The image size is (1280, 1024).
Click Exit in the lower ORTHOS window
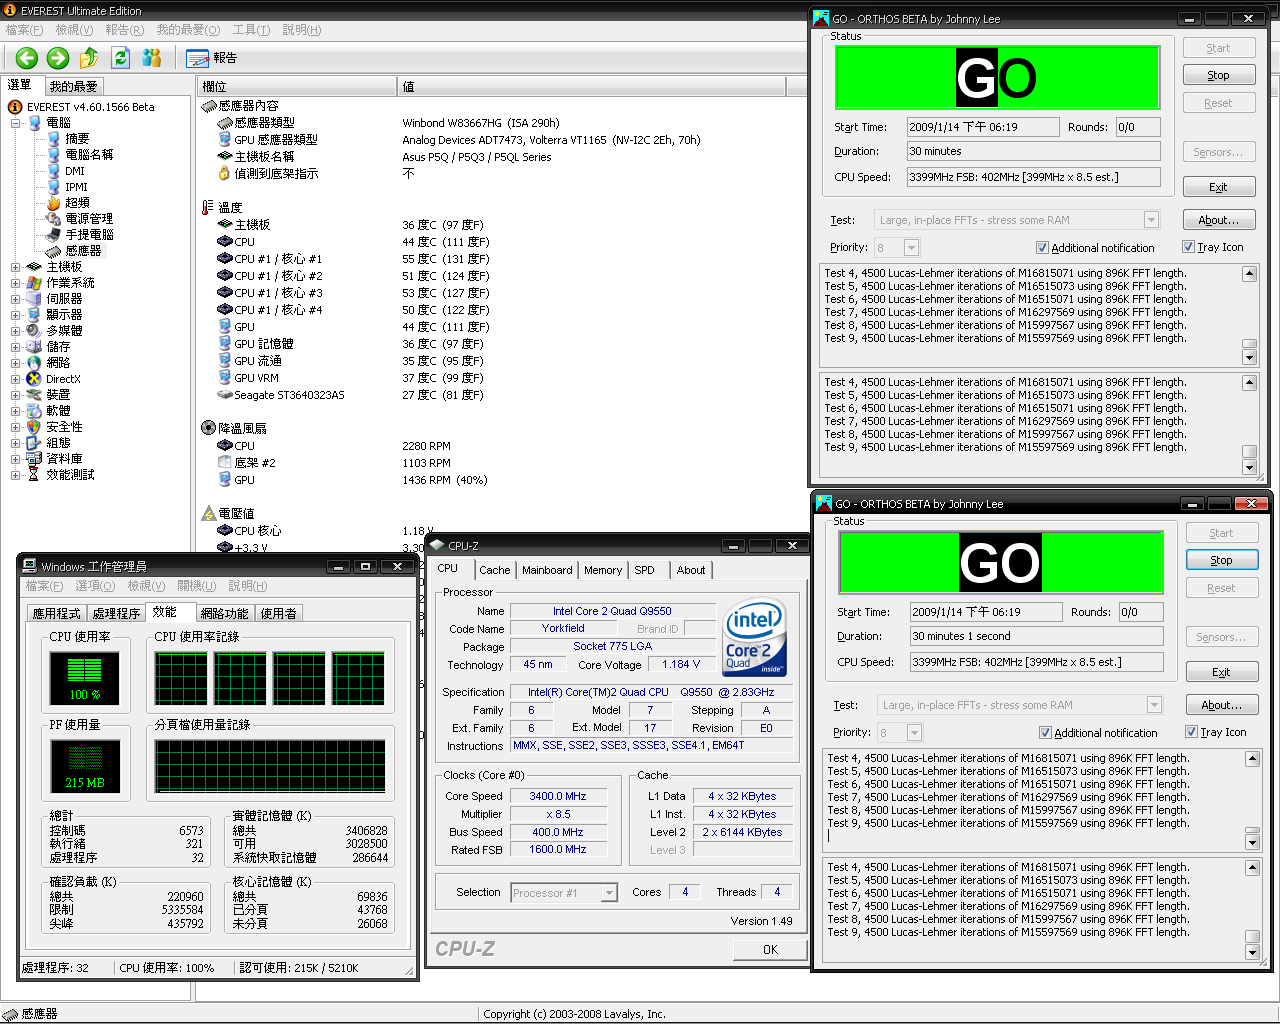(x=1221, y=672)
